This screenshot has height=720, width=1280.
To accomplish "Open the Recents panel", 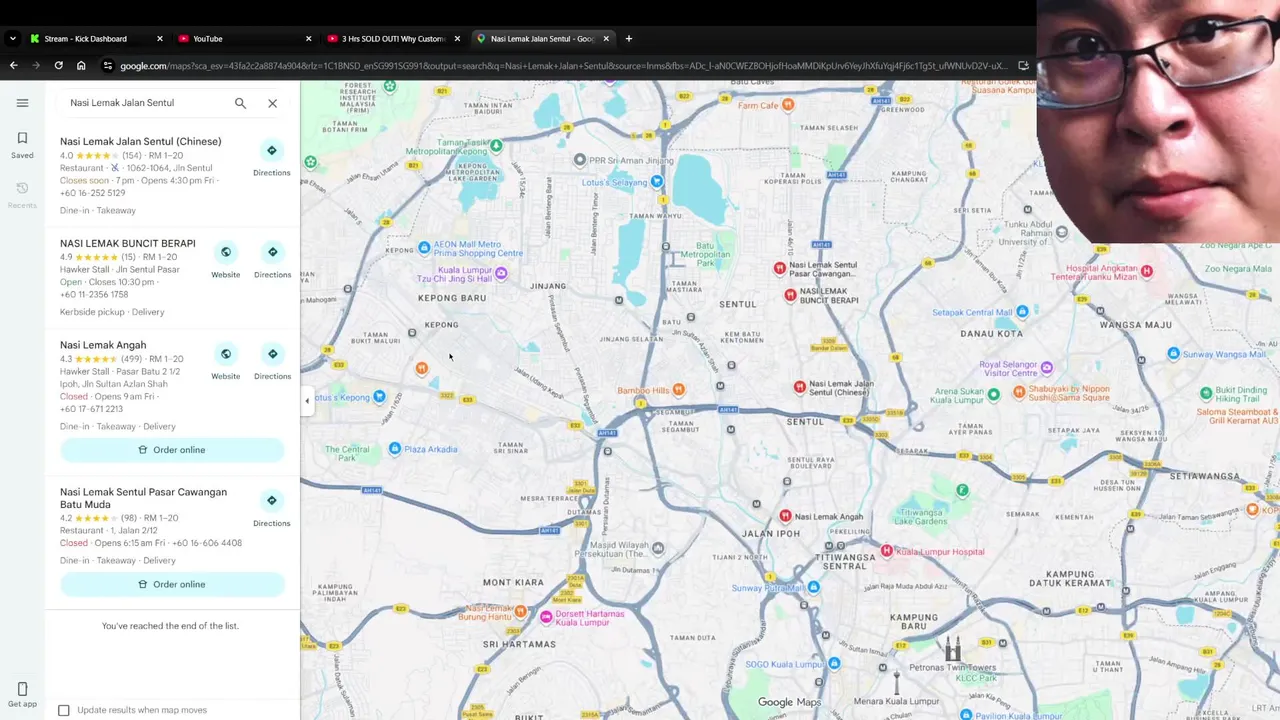I will tap(22, 195).
